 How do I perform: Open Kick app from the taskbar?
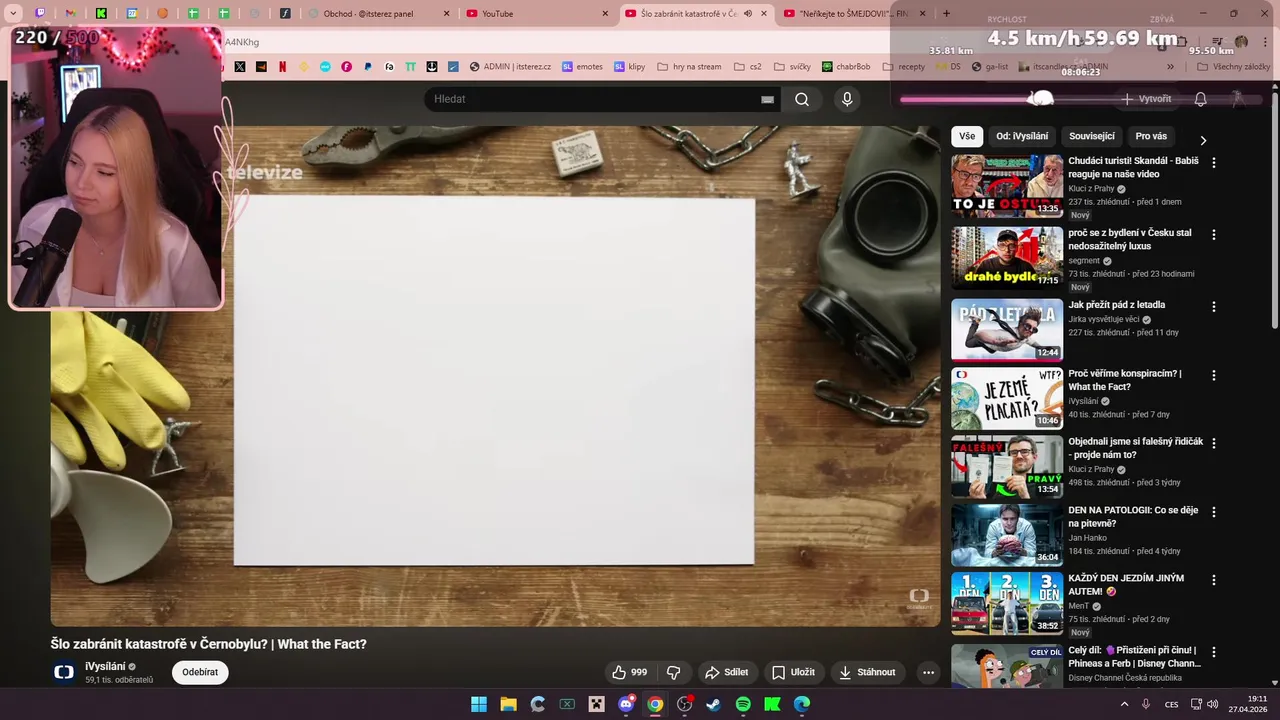772,704
